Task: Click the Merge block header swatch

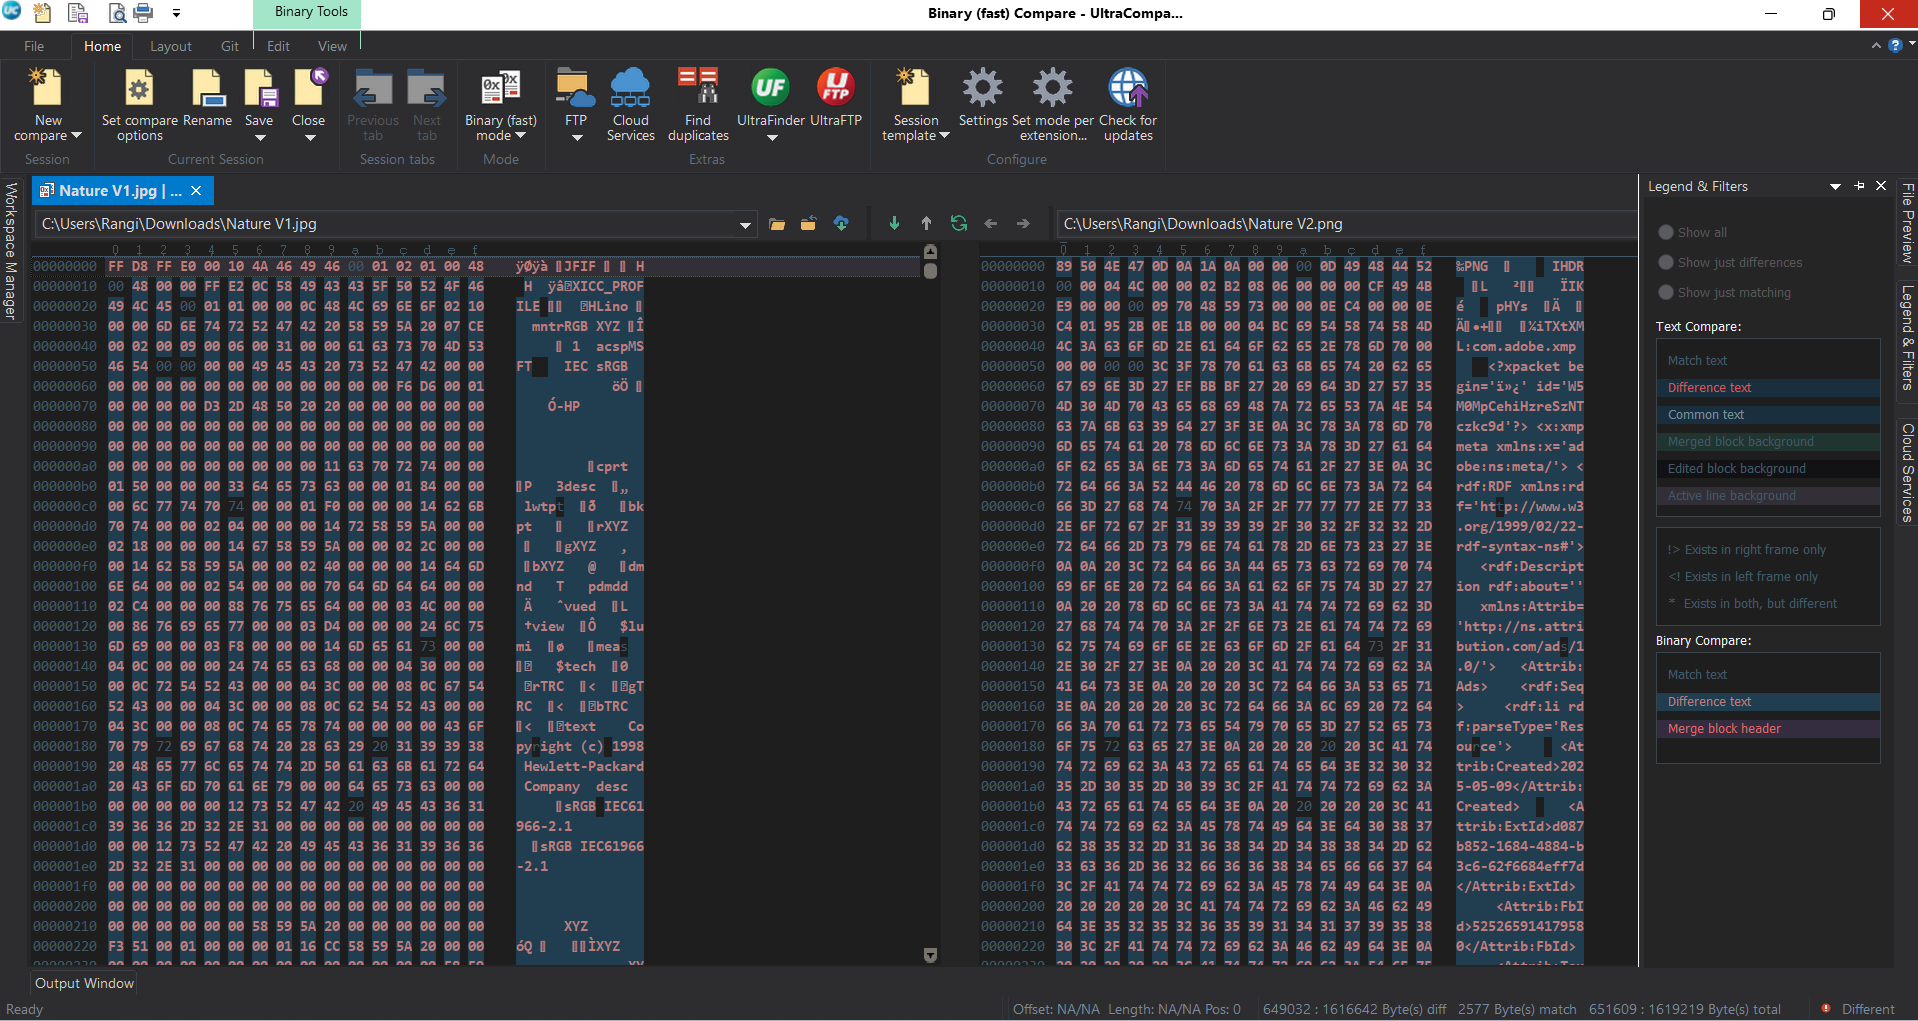Action: [x=1768, y=728]
